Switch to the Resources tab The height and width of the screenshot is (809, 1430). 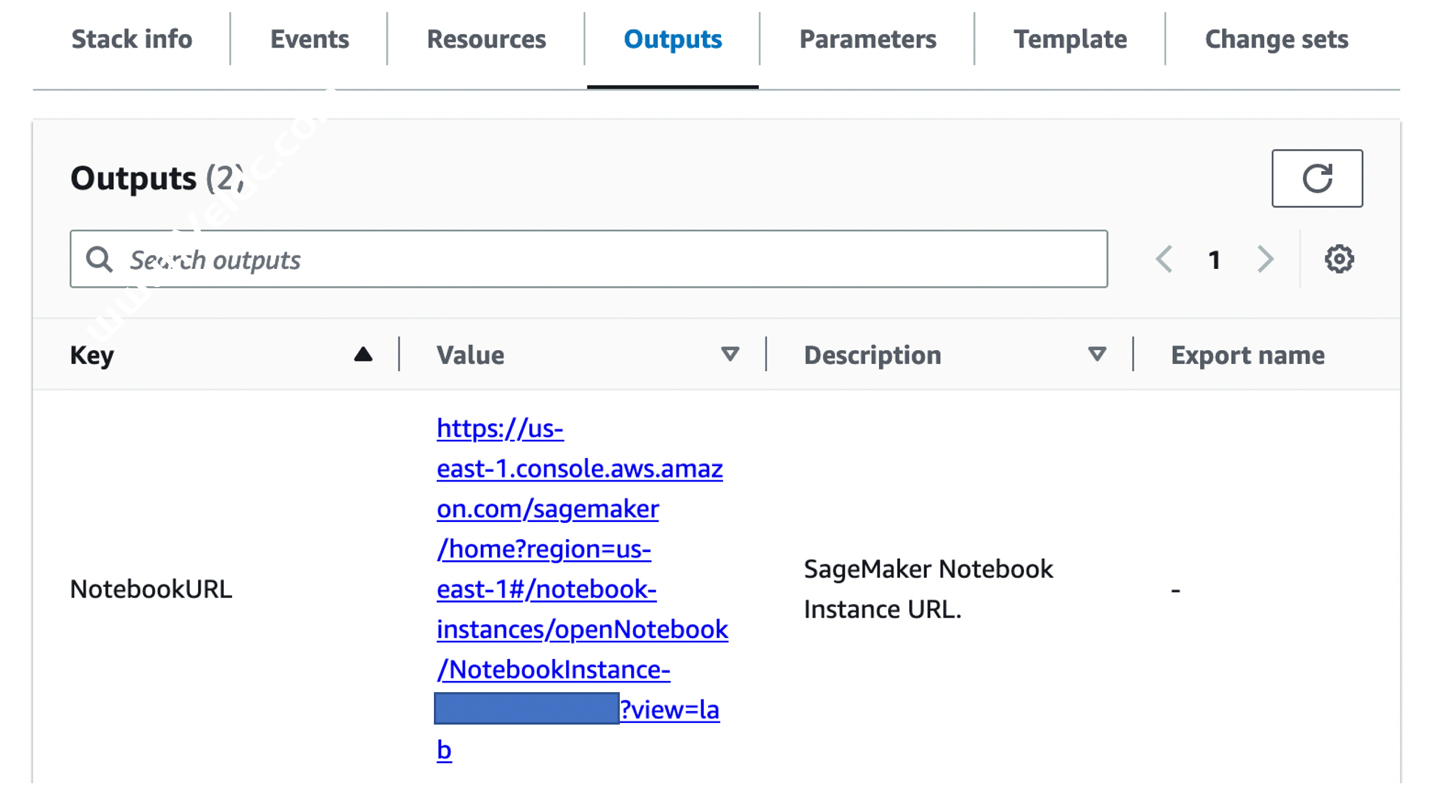tap(486, 39)
